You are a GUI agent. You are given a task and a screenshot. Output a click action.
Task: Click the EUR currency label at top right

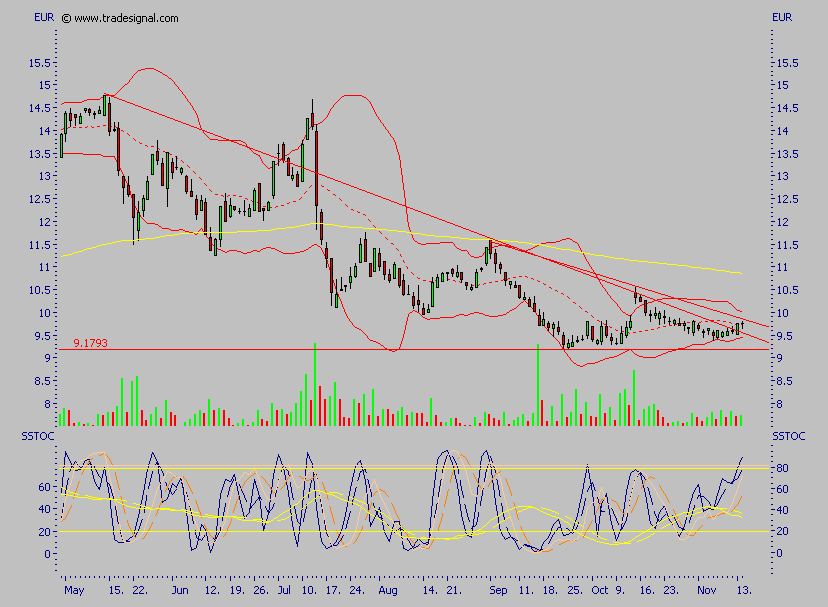pyautogui.click(x=782, y=18)
